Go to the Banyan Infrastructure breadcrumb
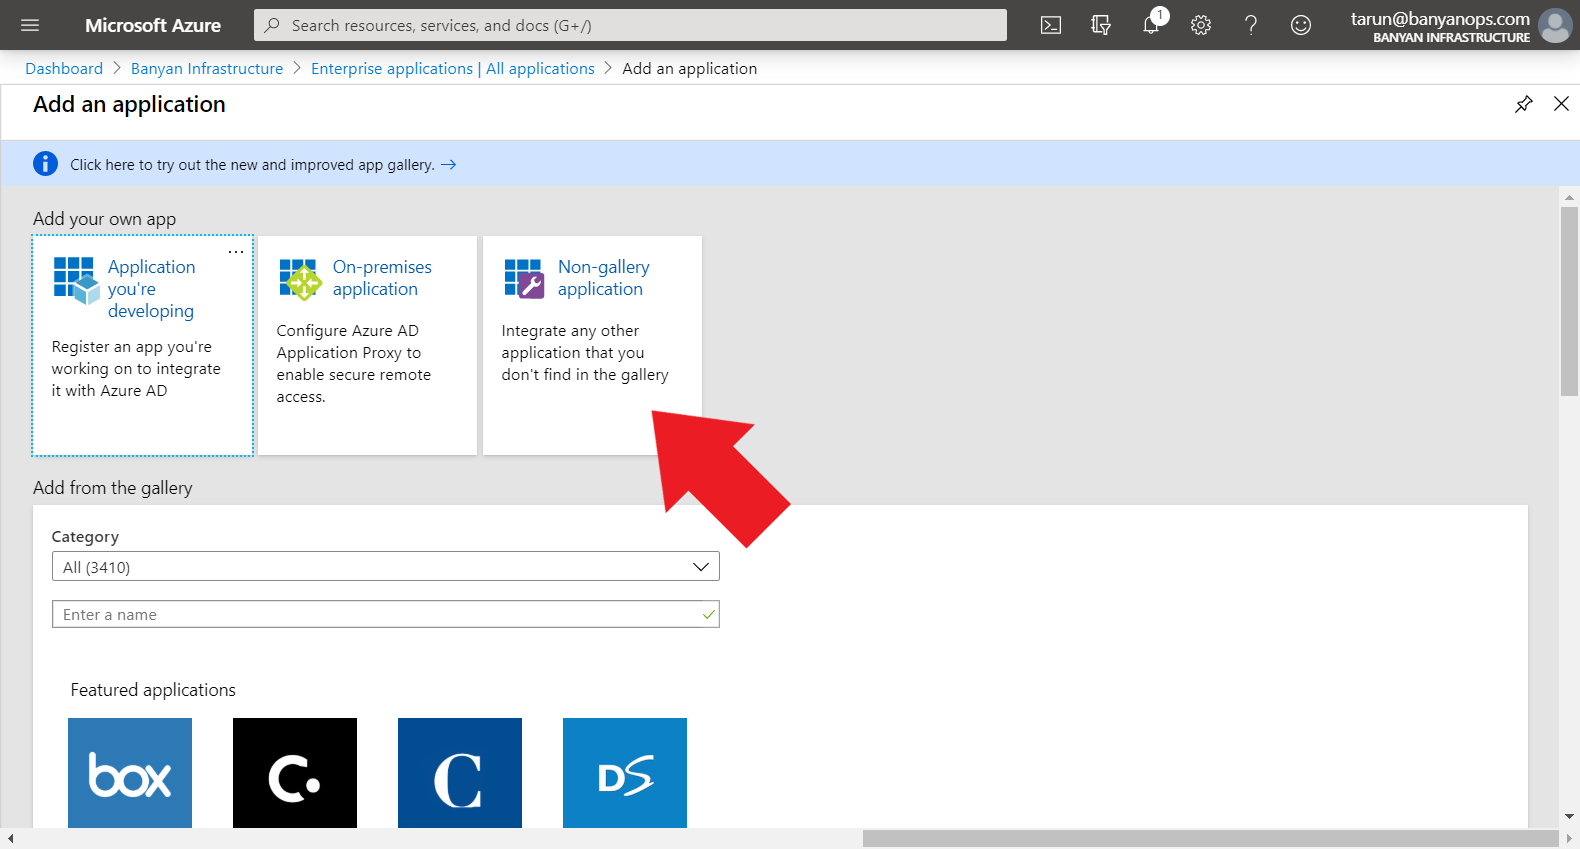The width and height of the screenshot is (1580, 849). (207, 68)
